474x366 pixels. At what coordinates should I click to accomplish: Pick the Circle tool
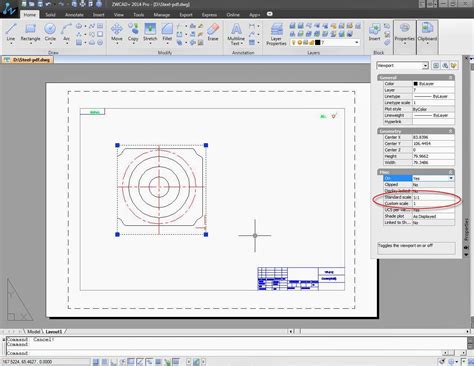[x=50, y=33]
